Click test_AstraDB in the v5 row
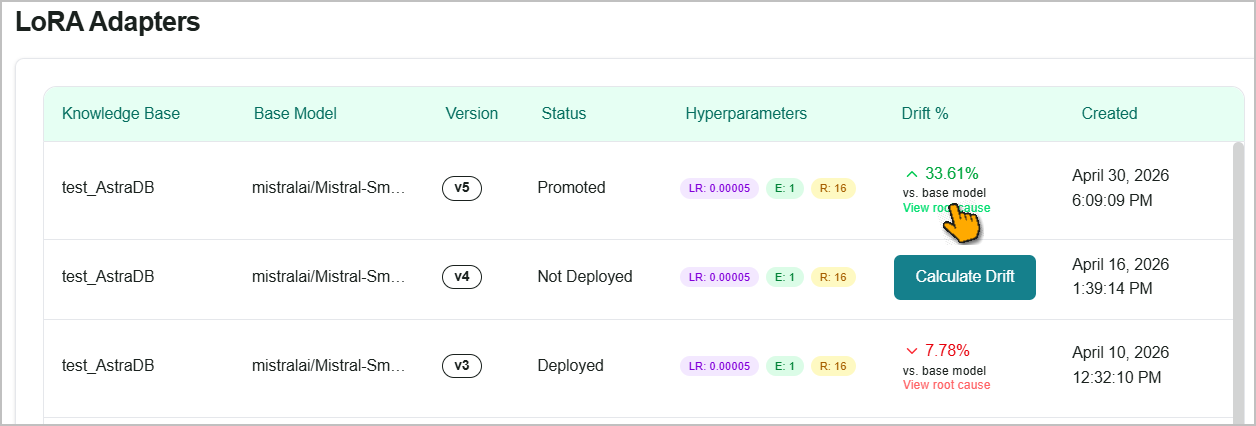This screenshot has height=426, width=1256. (x=108, y=188)
